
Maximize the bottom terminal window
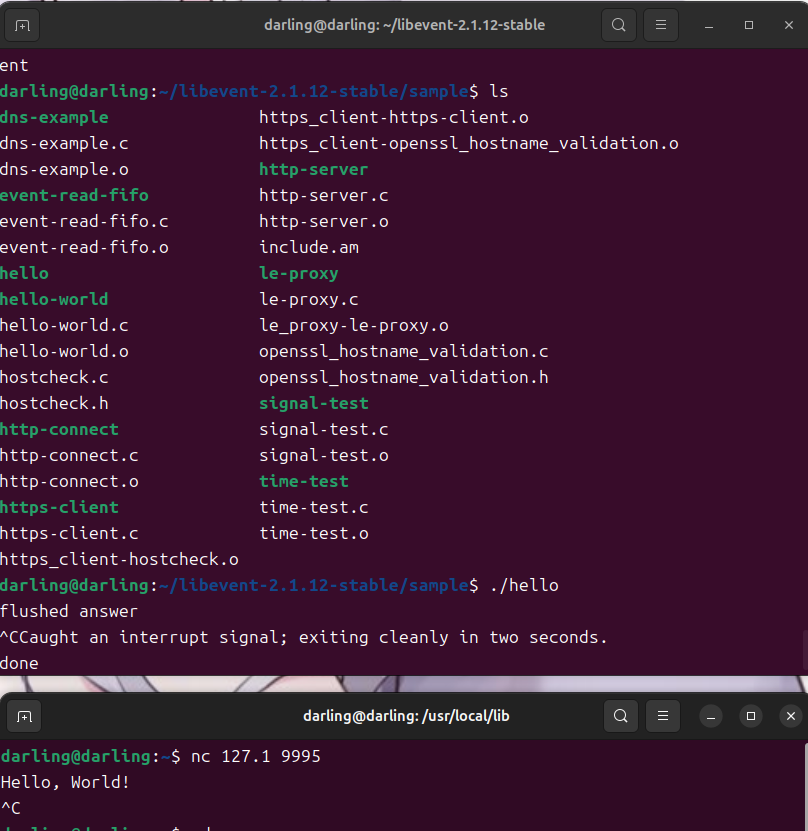coord(751,716)
